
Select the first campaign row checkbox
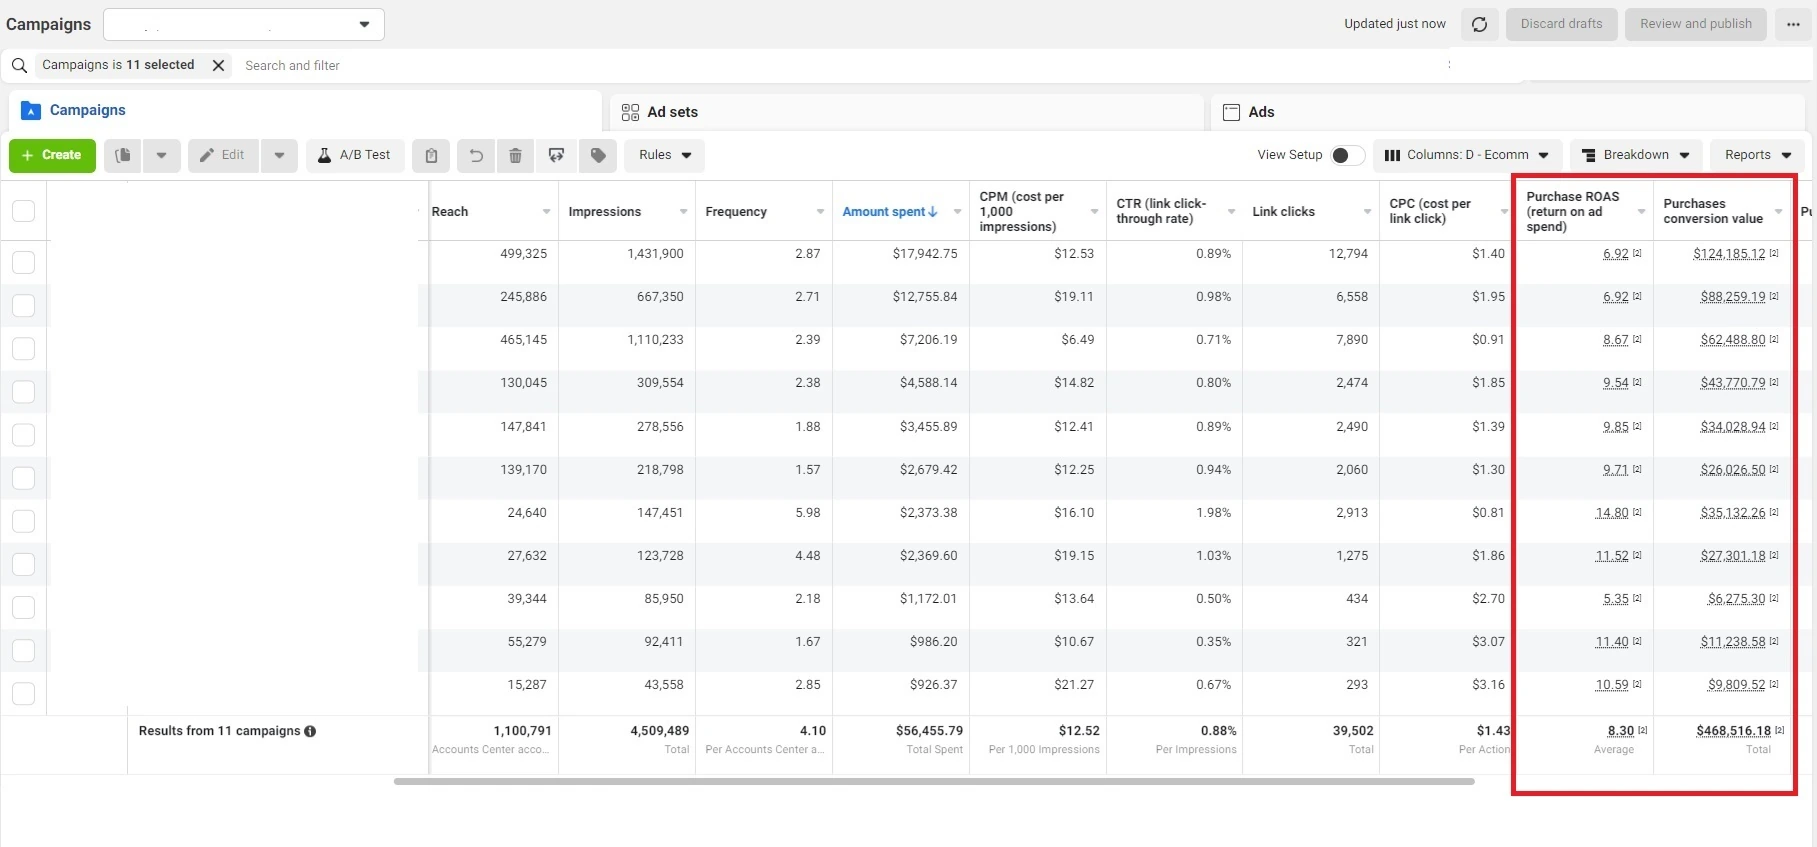[x=23, y=262]
